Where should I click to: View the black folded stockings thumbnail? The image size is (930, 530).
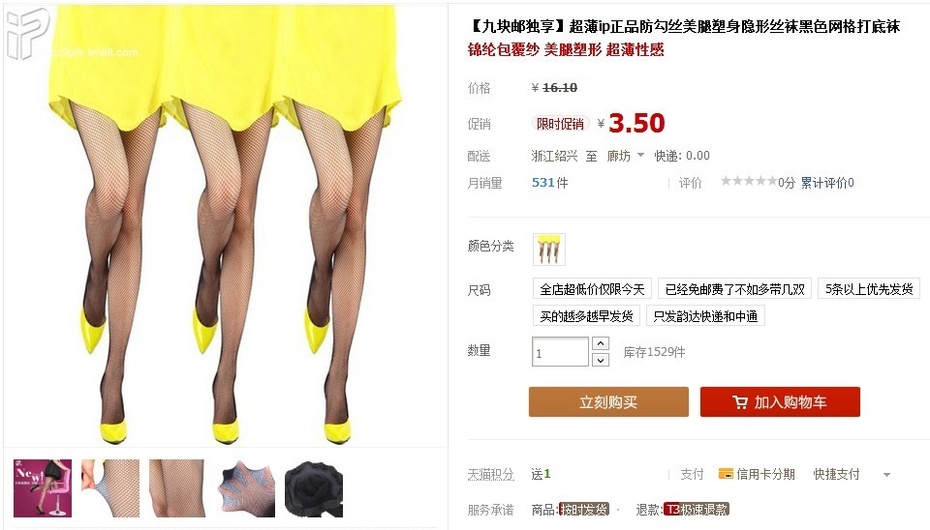tap(314, 488)
